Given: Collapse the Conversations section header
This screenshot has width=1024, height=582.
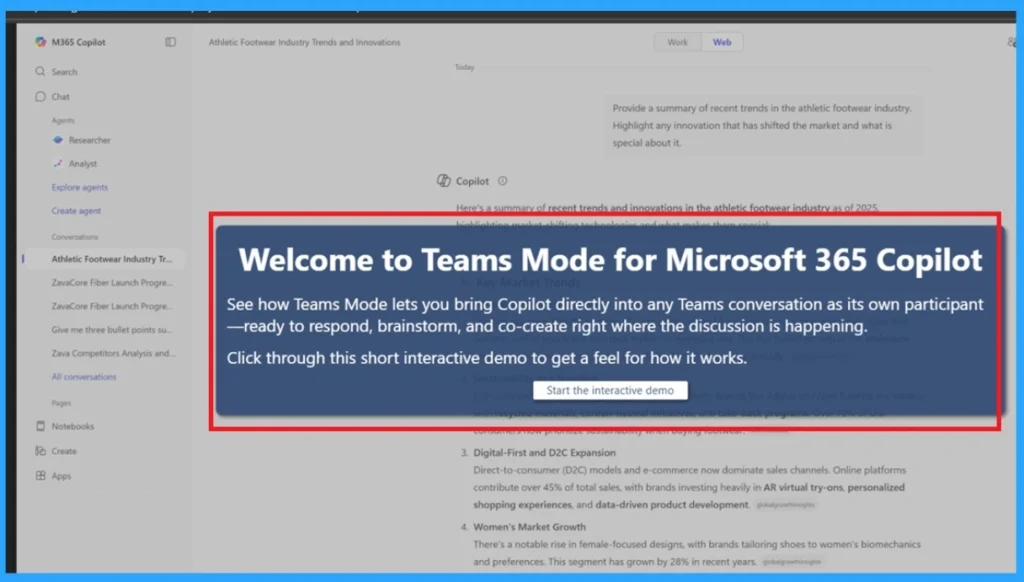Looking at the screenshot, I should [72, 237].
